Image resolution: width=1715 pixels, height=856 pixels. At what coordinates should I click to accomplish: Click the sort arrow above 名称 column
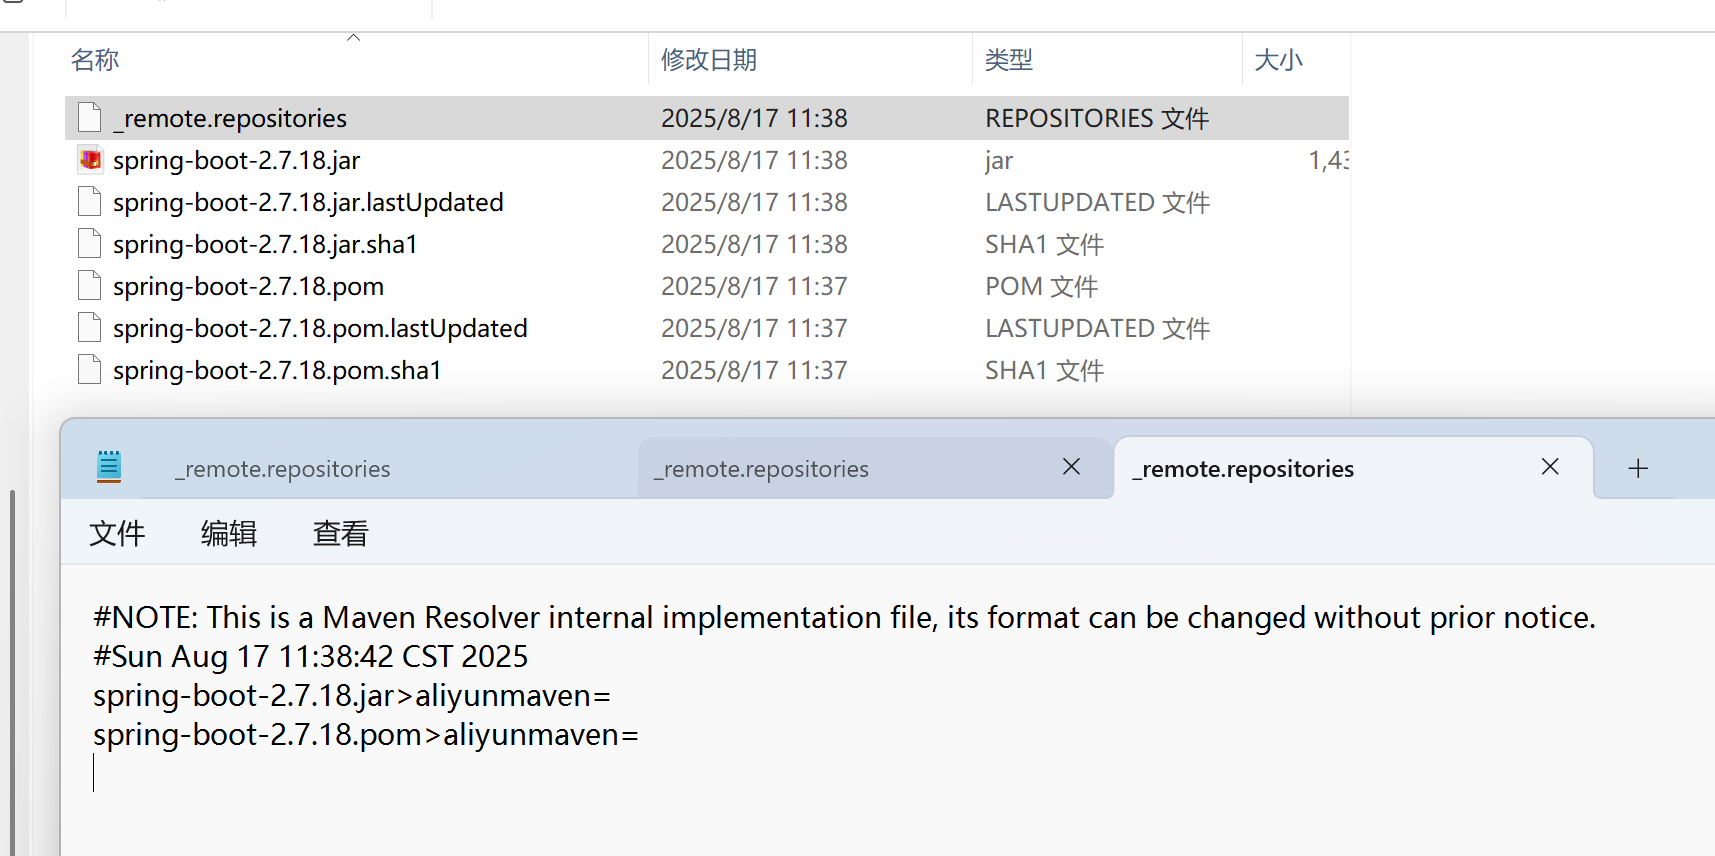tap(353, 38)
